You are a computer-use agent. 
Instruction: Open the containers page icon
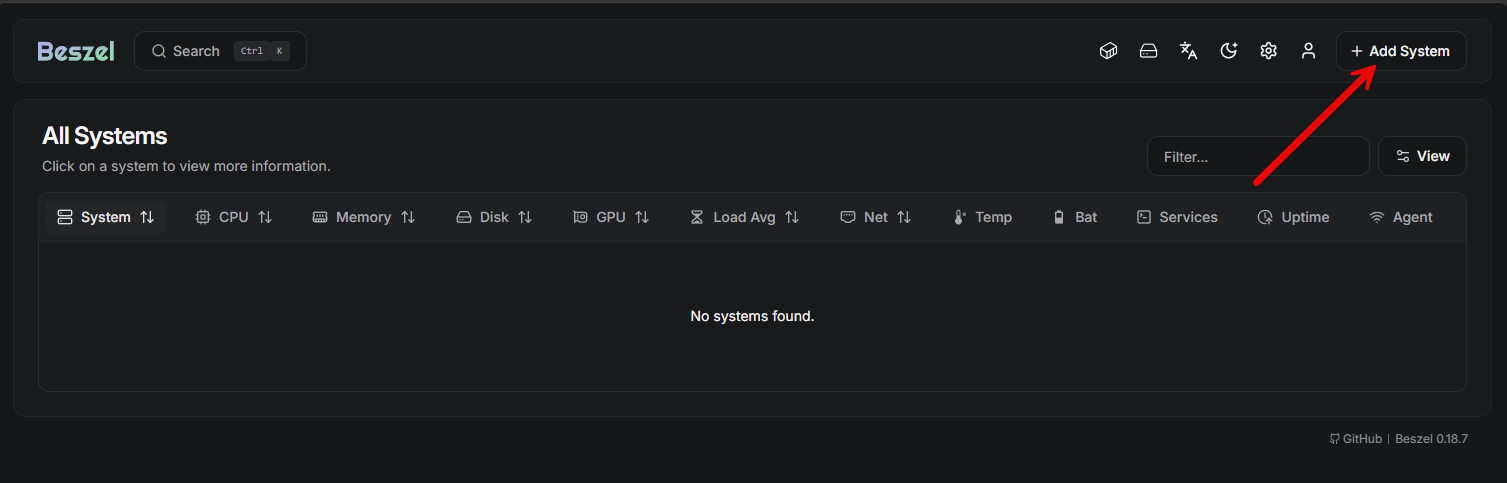(x=1108, y=51)
